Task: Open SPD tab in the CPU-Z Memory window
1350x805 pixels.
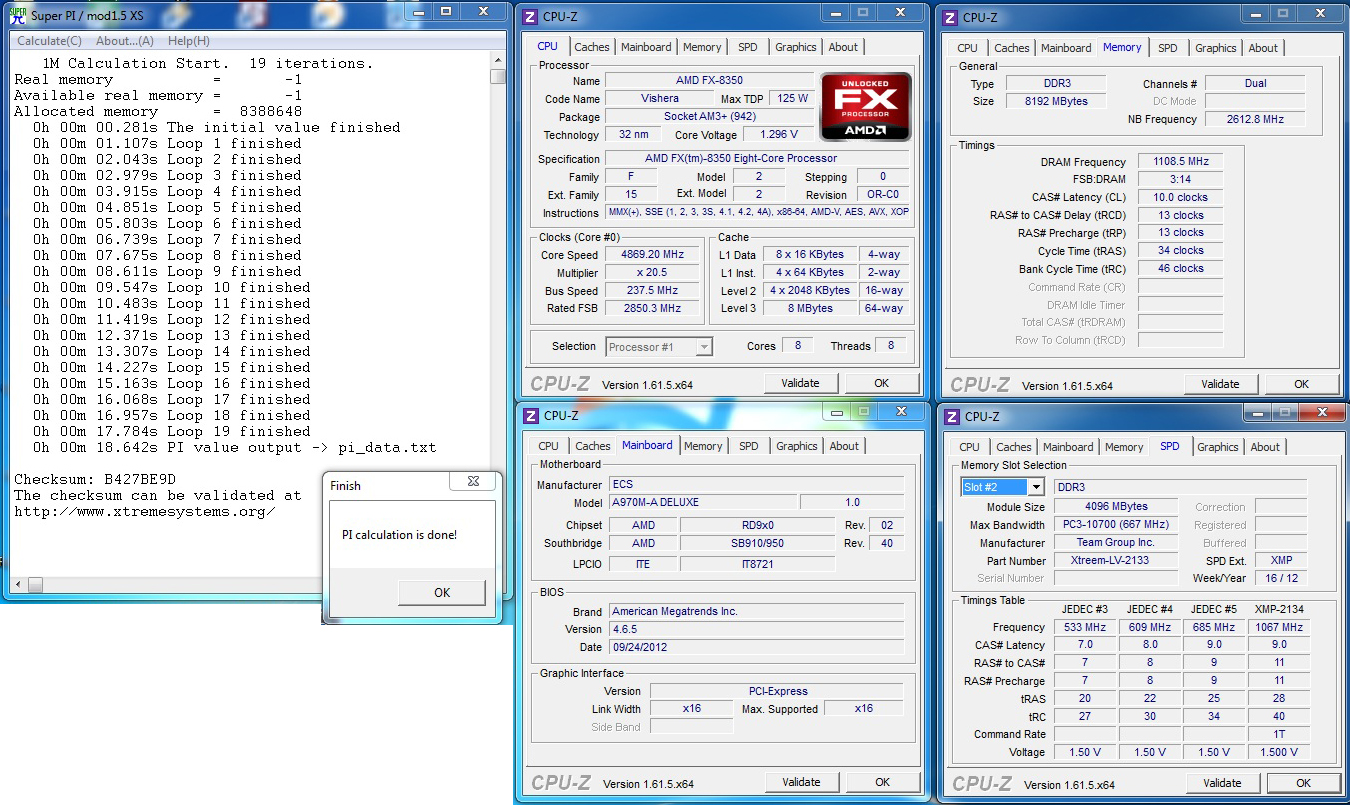Action: point(1168,48)
